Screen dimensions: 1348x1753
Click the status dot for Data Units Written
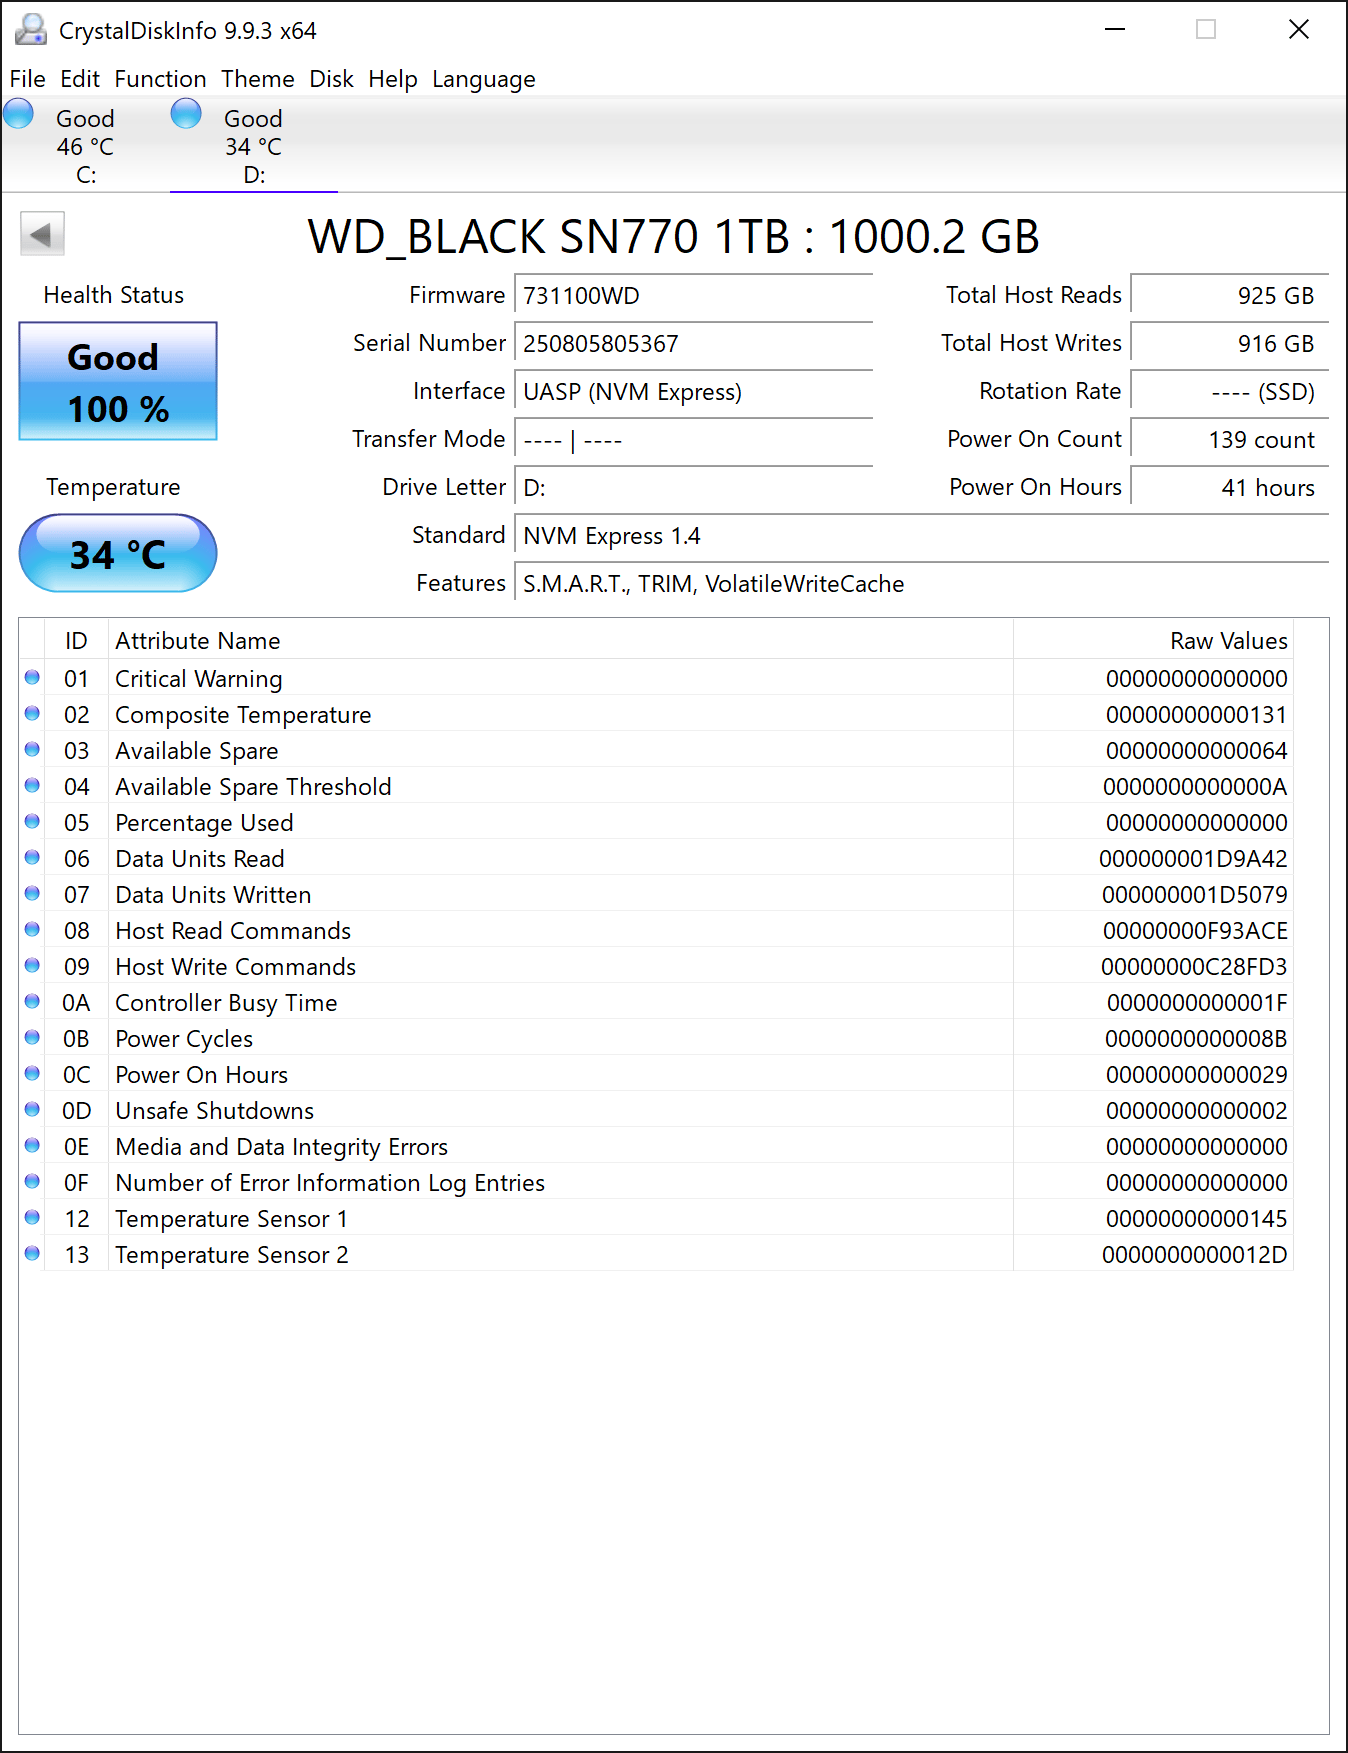(32, 894)
